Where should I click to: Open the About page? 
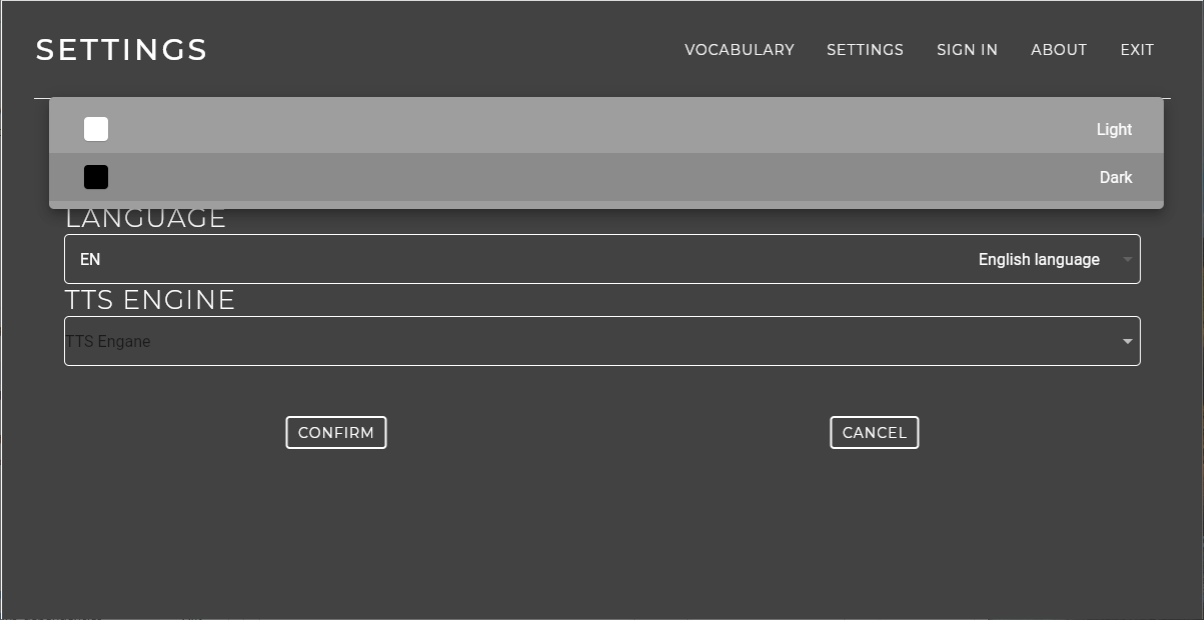1058,50
